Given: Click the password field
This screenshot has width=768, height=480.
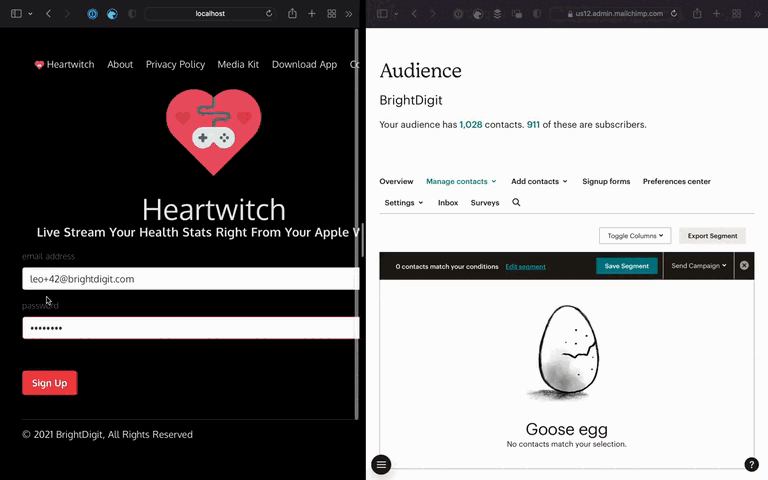Looking at the screenshot, I should pyautogui.click(x=191, y=328).
